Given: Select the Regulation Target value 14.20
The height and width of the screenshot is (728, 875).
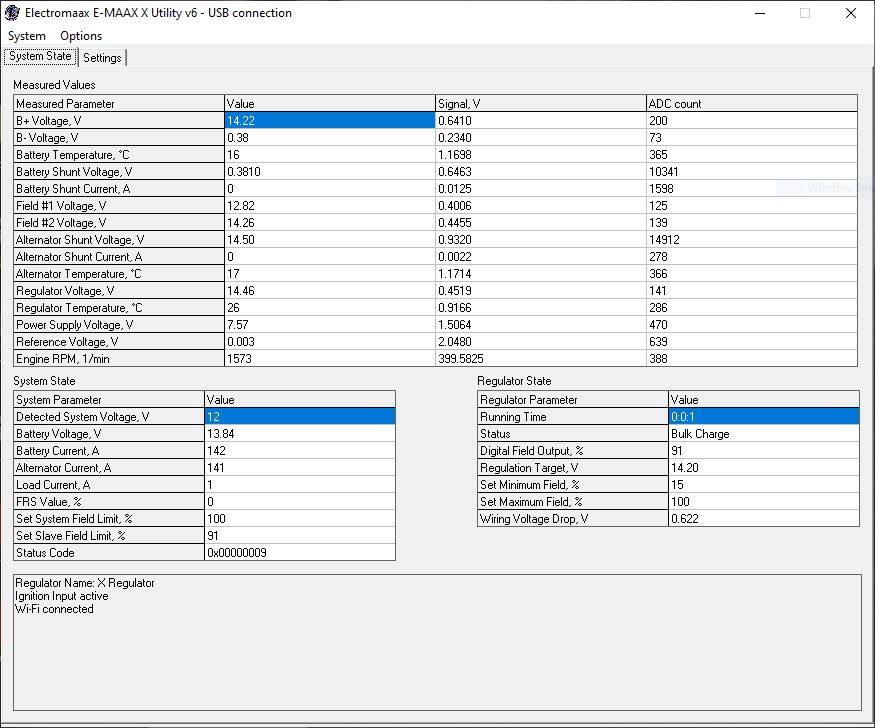Looking at the screenshot, I should 763,468.
